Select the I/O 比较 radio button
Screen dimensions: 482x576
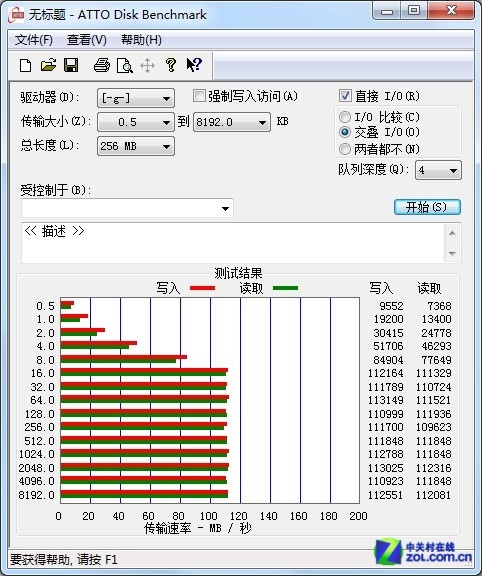345,117
